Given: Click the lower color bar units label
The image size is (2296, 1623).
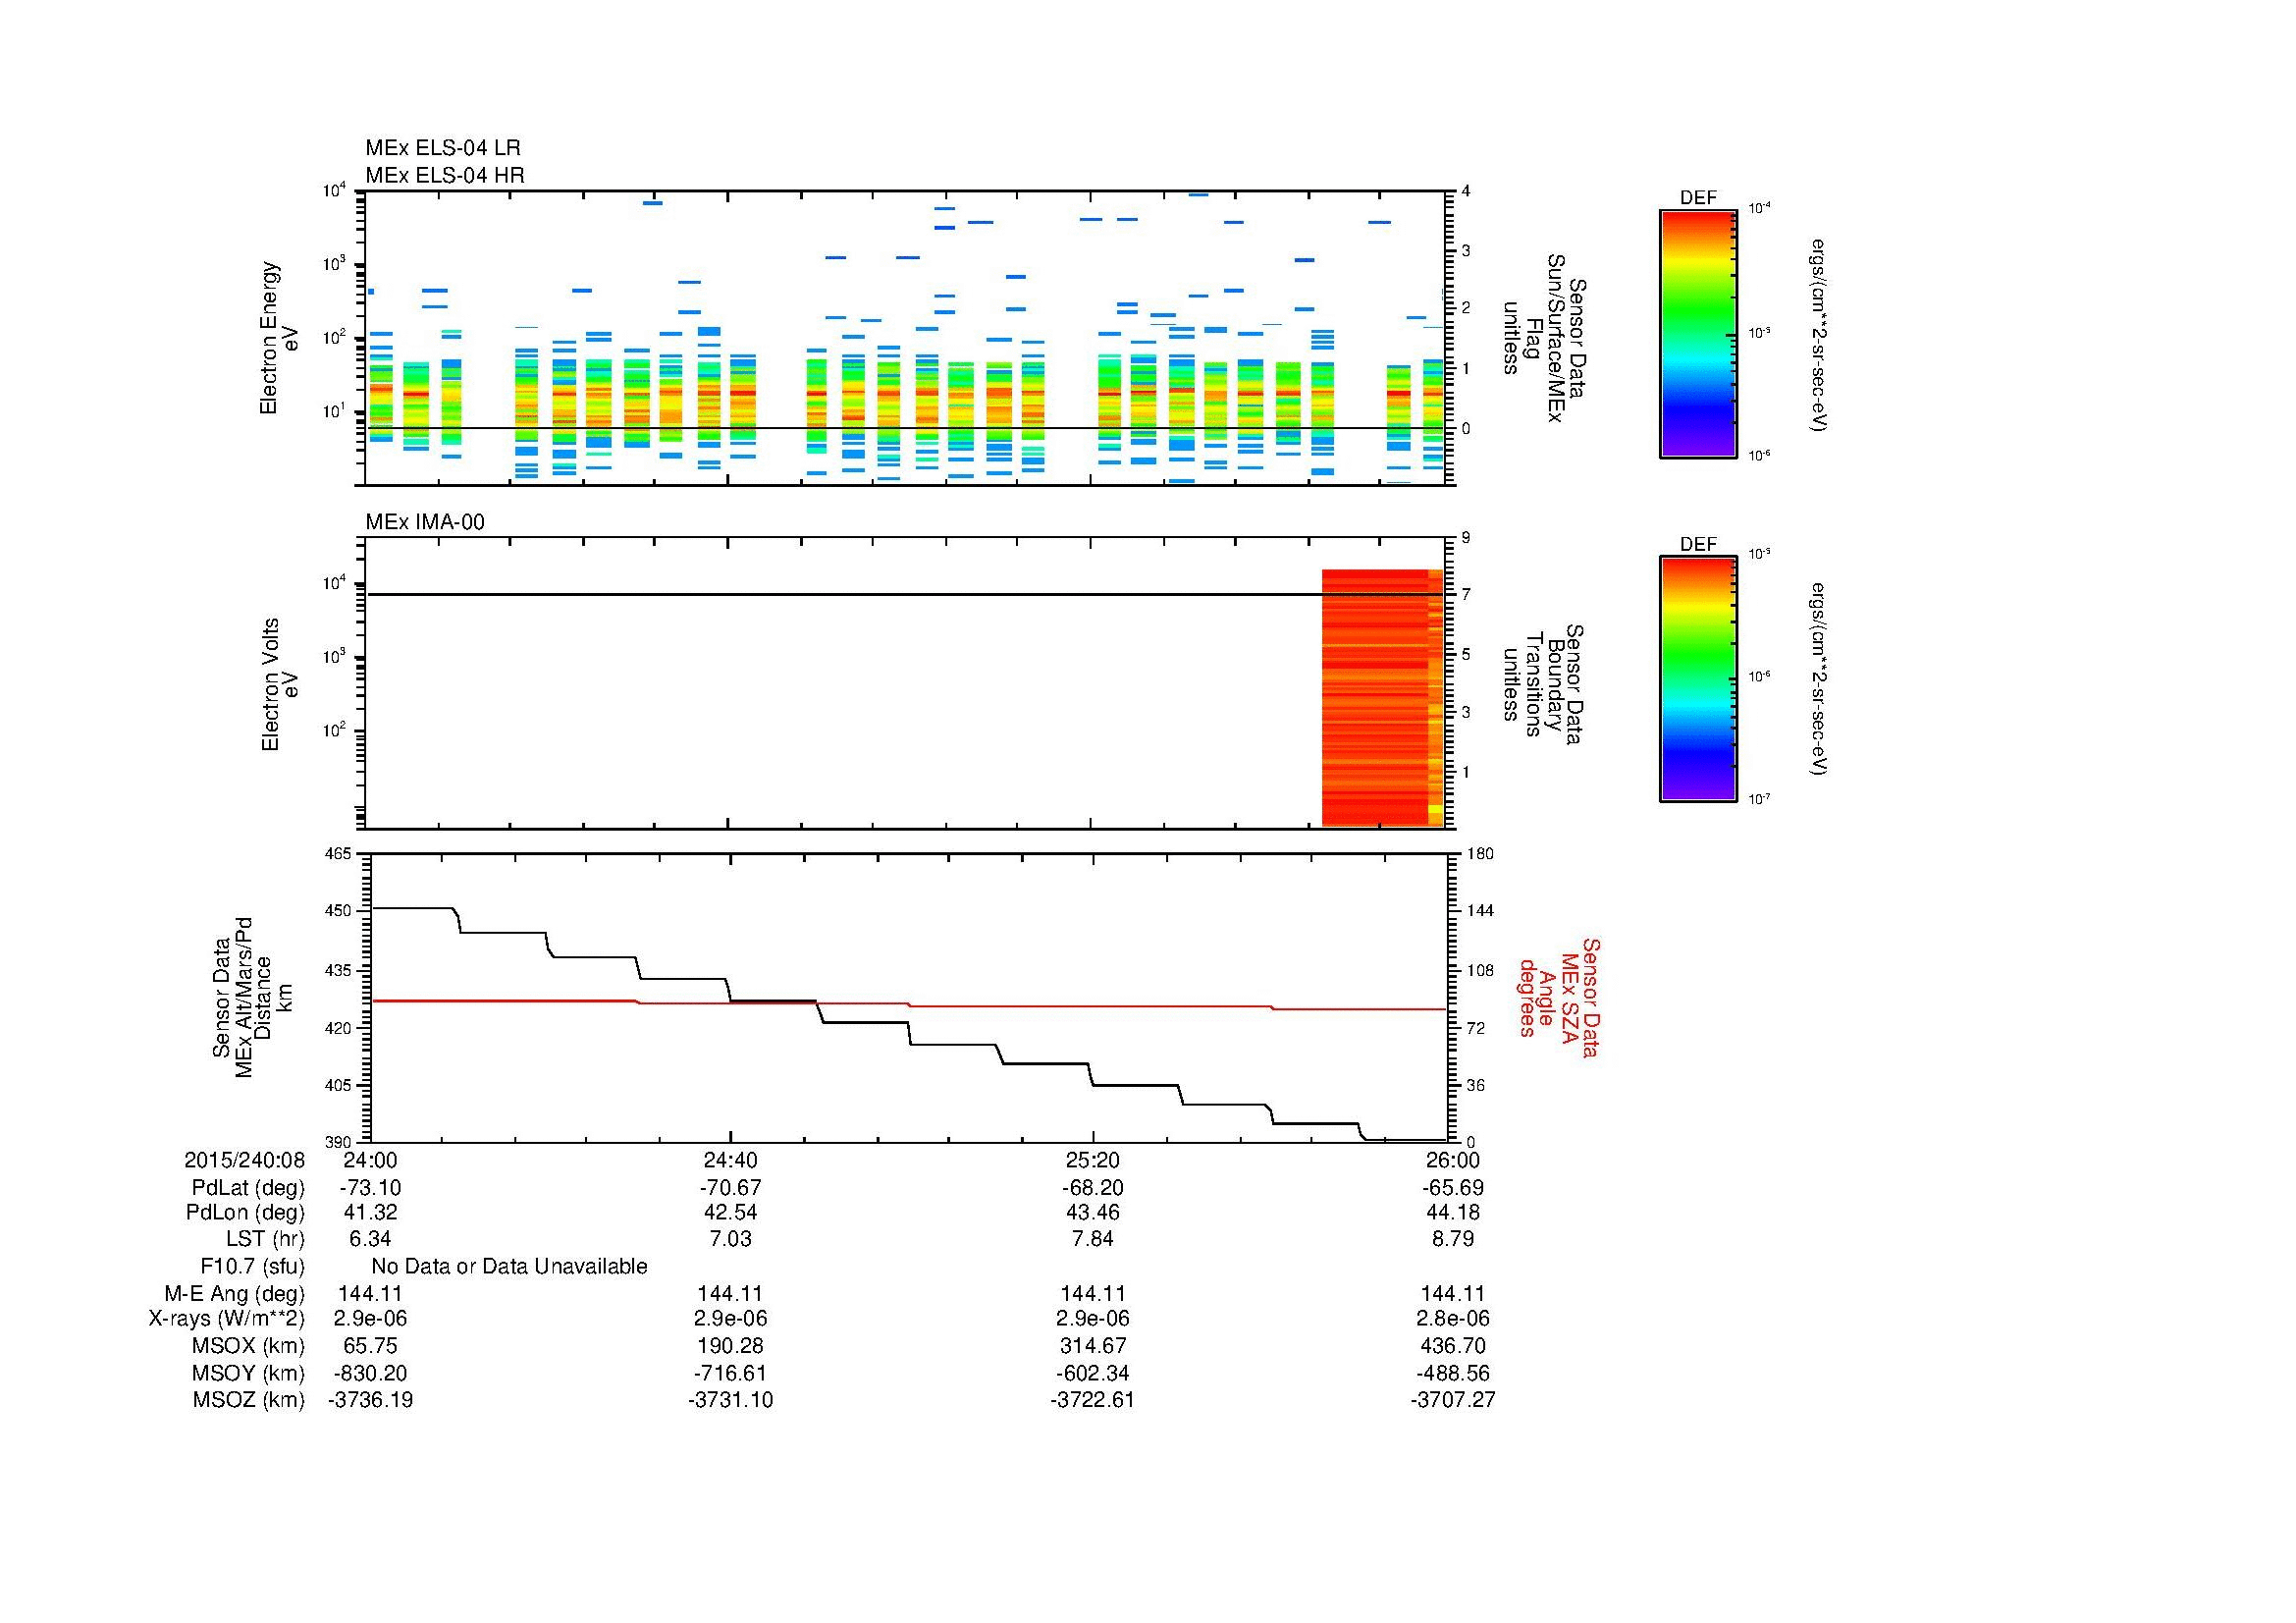Looking at the screenshot, I should [1820, 680].
